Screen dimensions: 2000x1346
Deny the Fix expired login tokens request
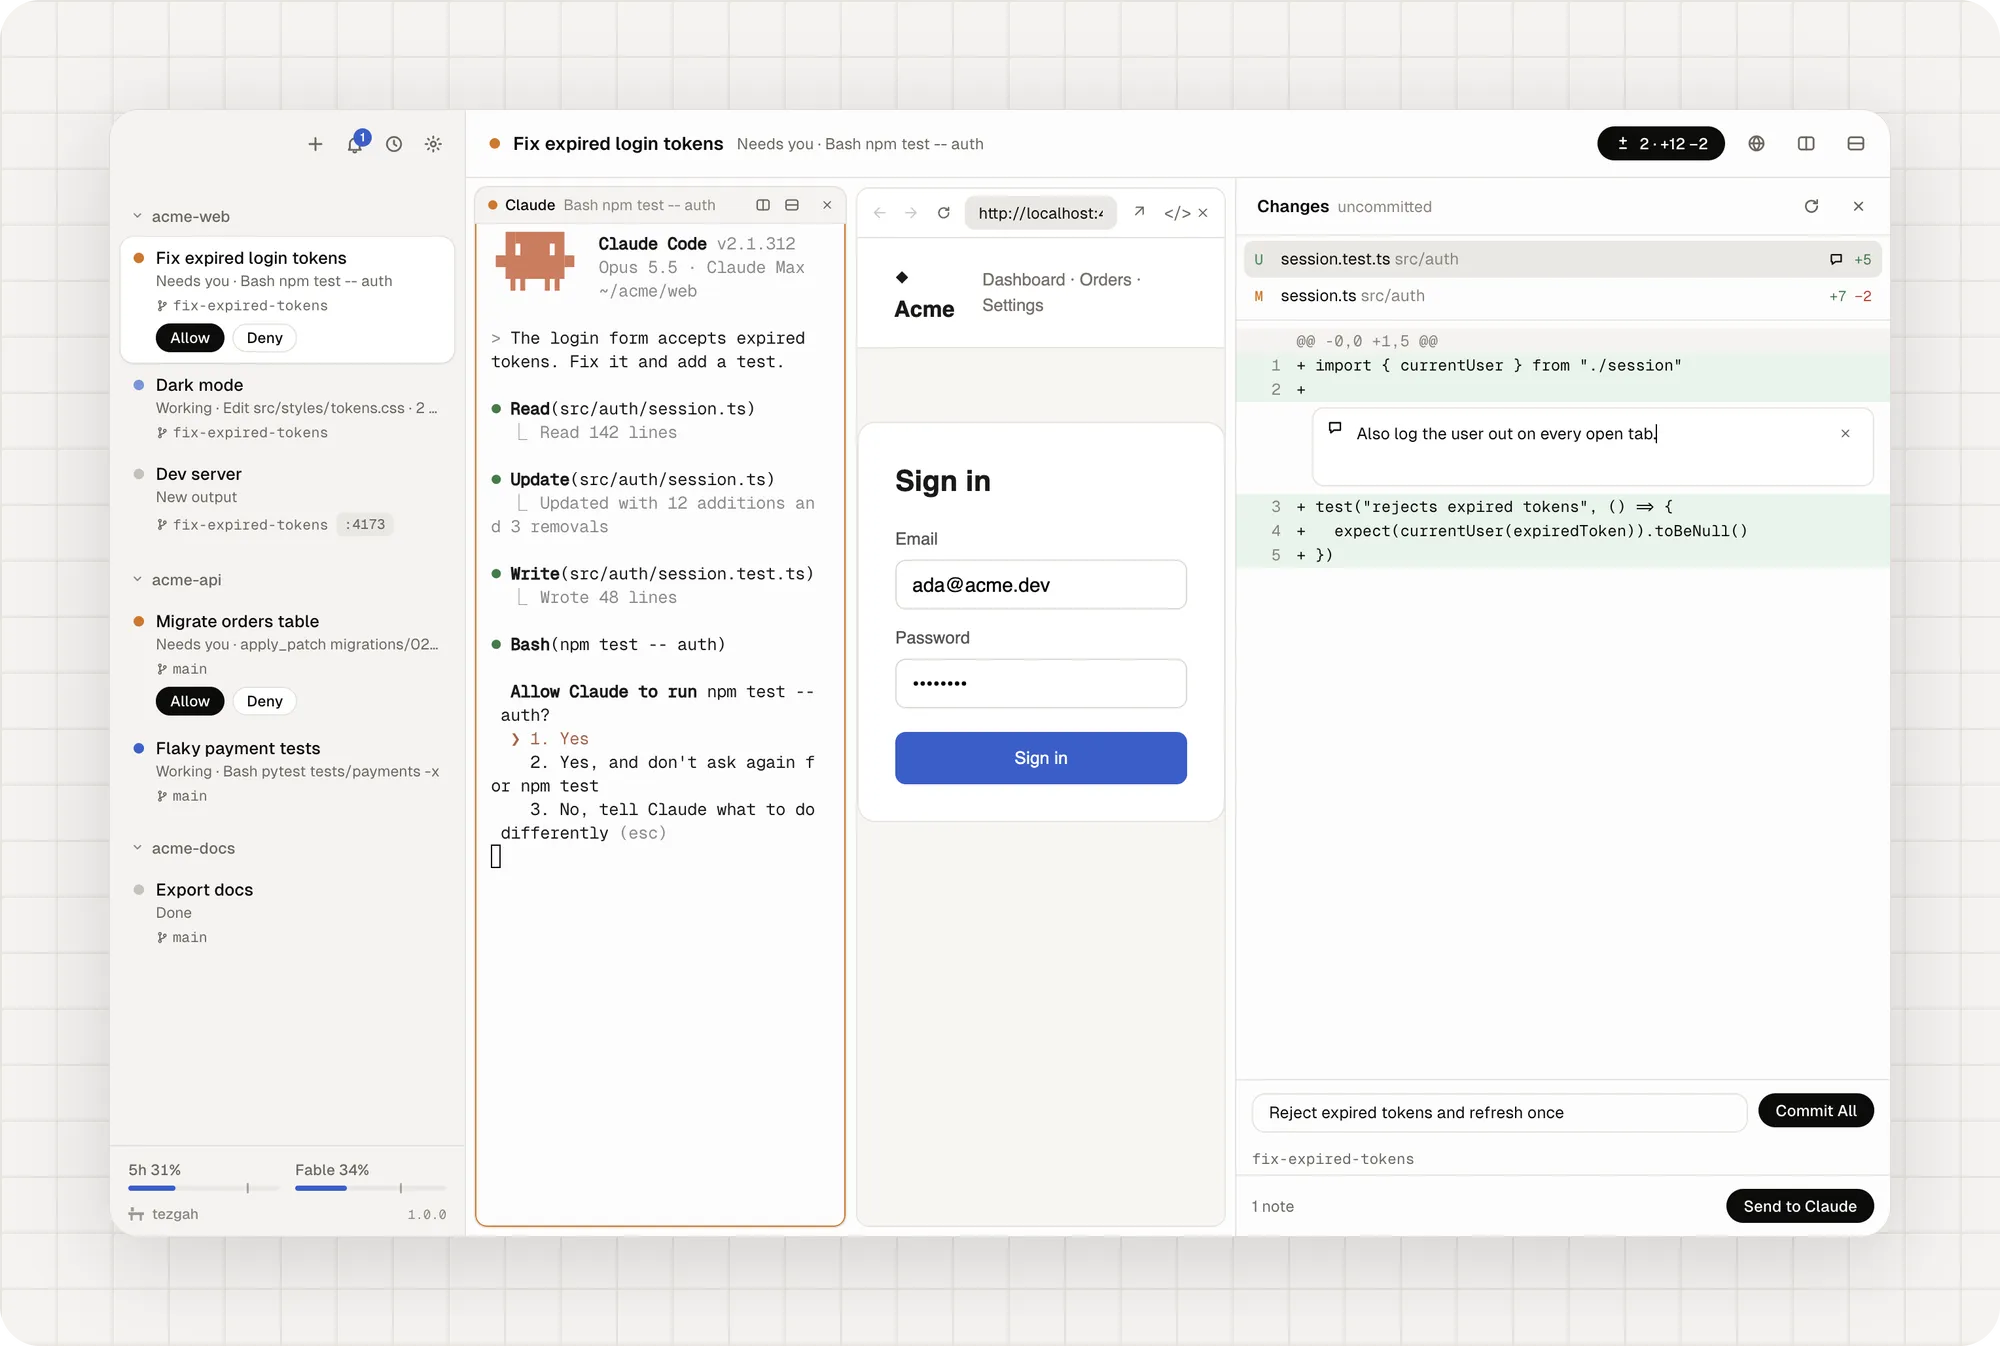pos(265,338)
